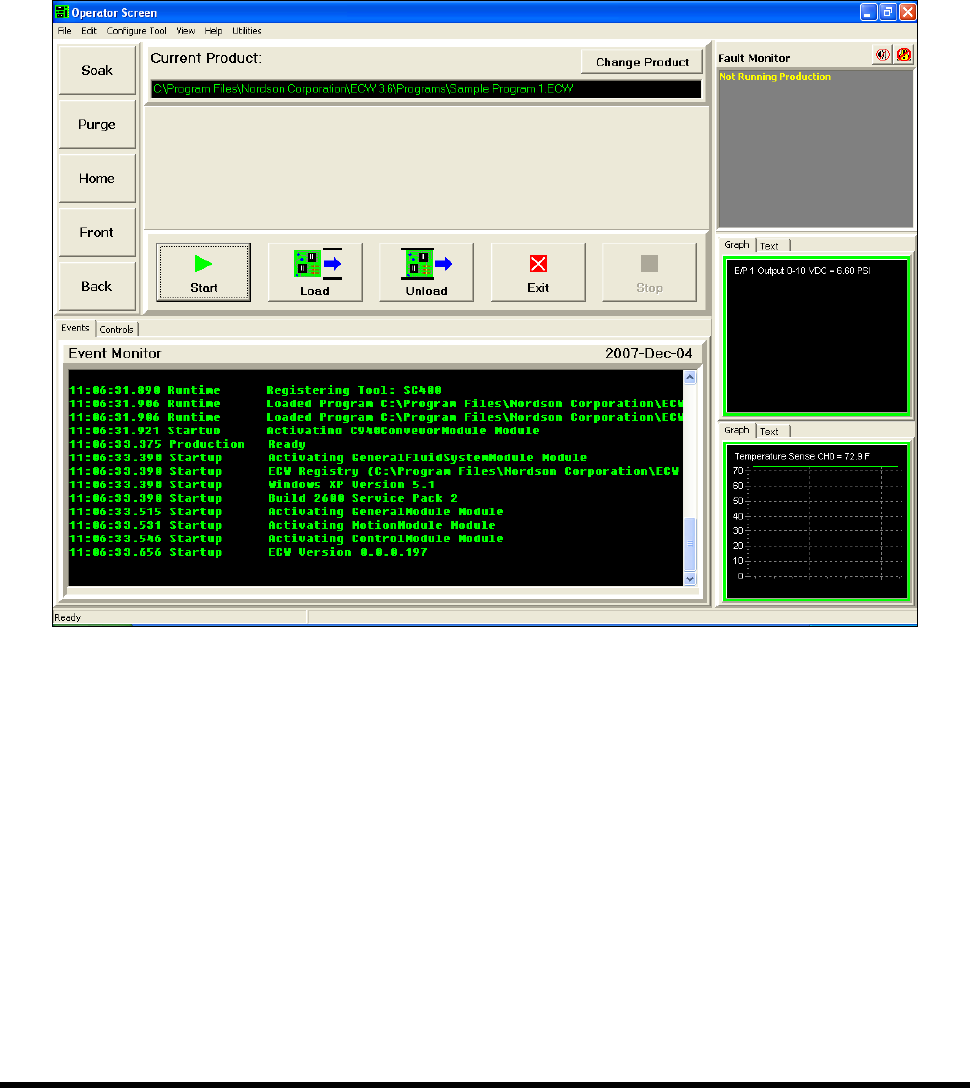Screen dimensions: 970x1088
Task: Open the Edit menu
Action: click(89, 31)
